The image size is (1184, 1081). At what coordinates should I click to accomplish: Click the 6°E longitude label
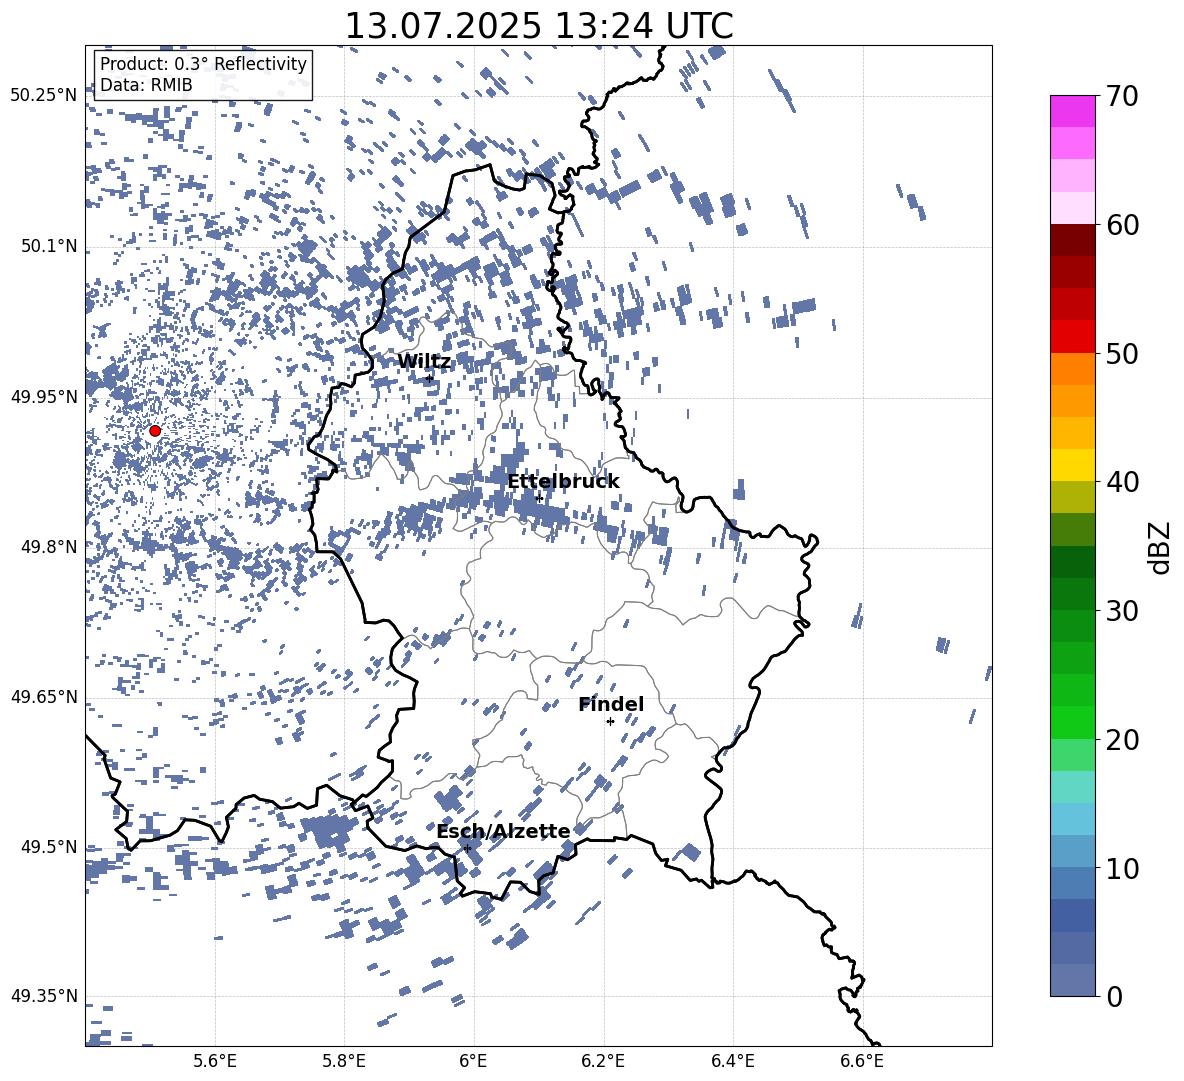click(x=473, y=1061)
